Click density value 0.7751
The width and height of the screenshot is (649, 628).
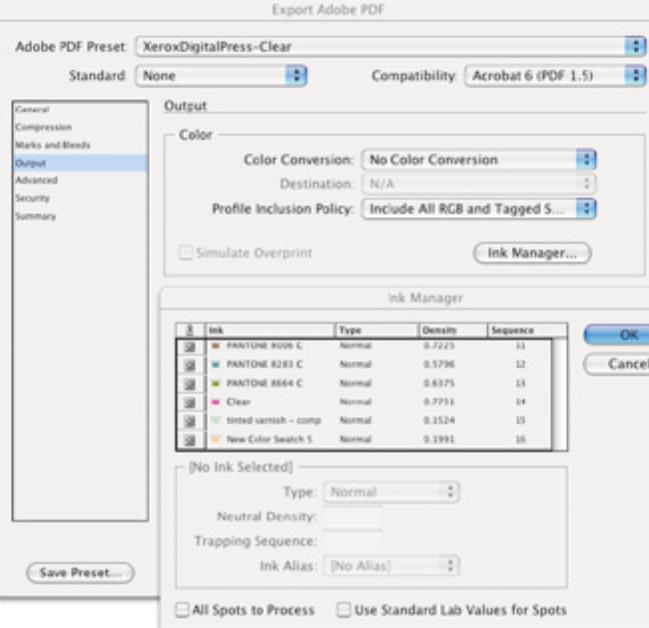[x=439, y=402]
